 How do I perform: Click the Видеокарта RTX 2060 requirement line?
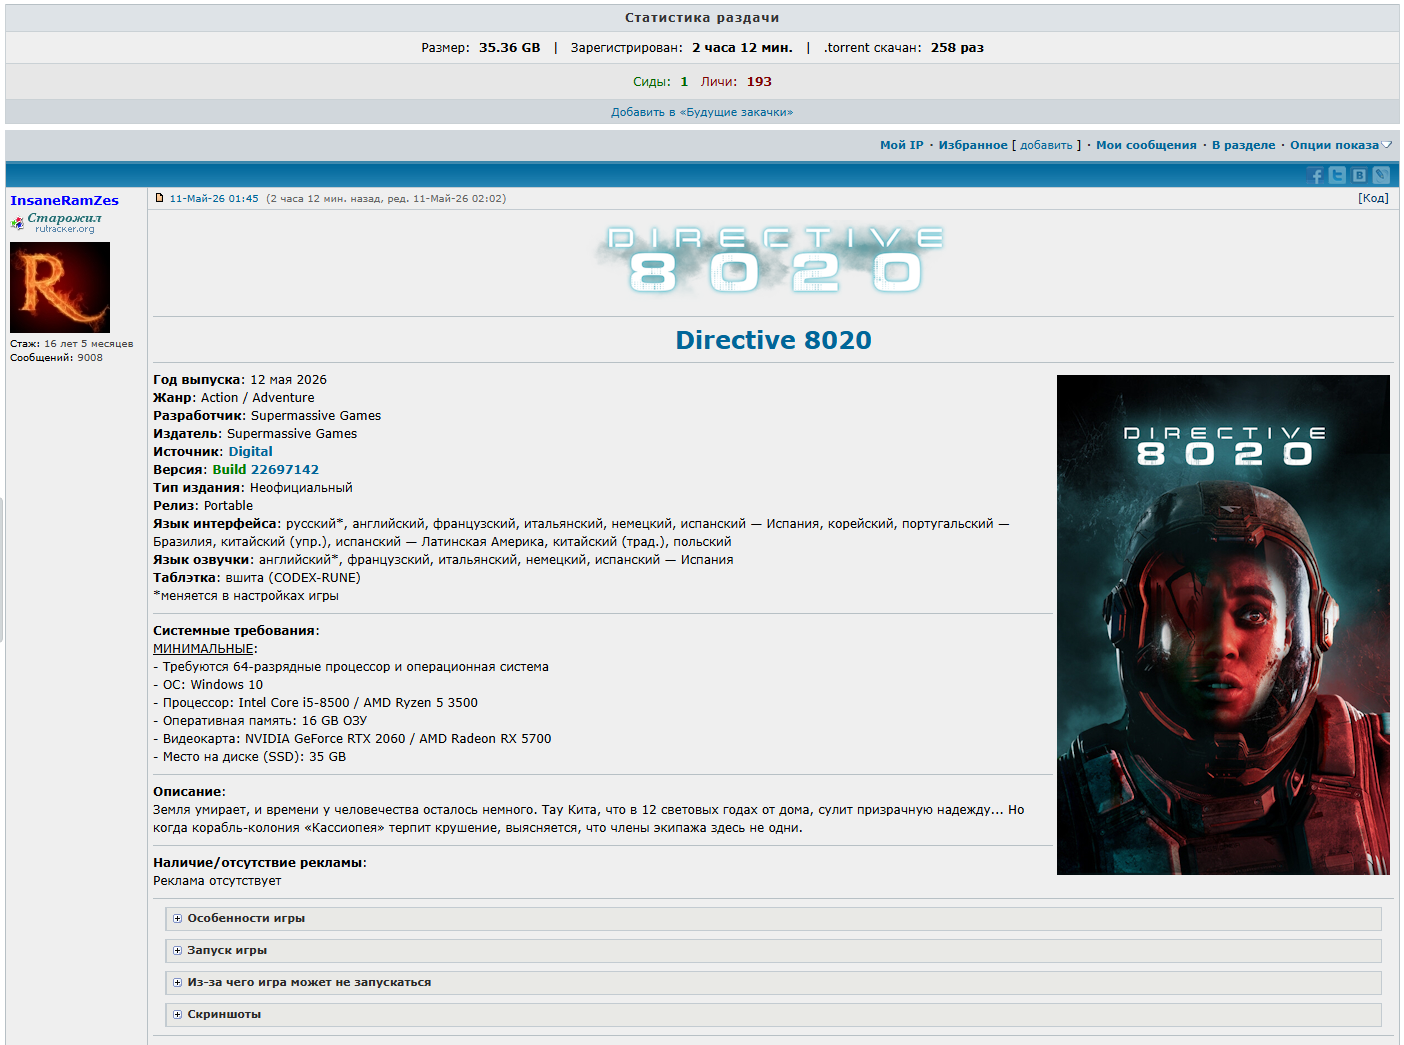pos(352,739)
